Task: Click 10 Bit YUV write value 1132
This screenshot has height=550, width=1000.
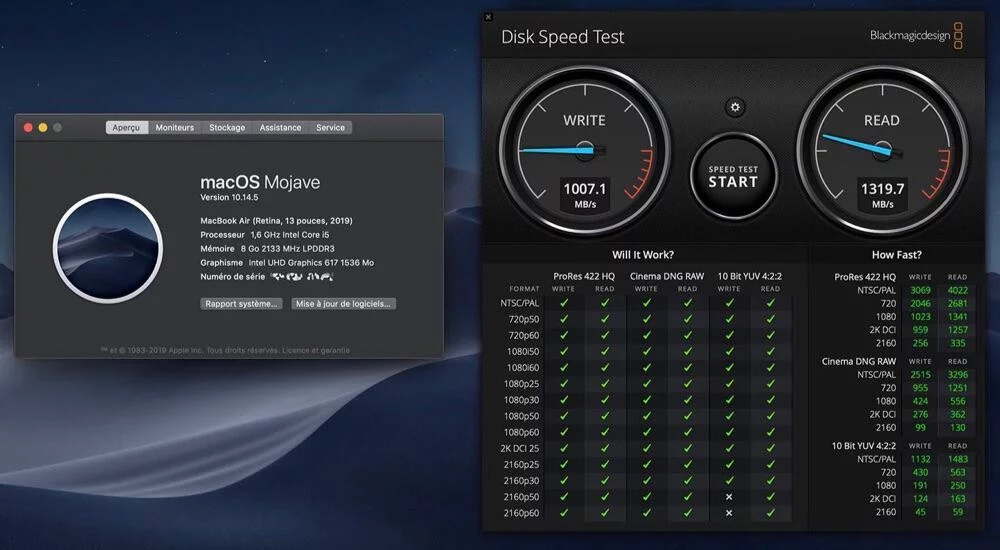Action: pyautogui.click(x=920, y=459)
